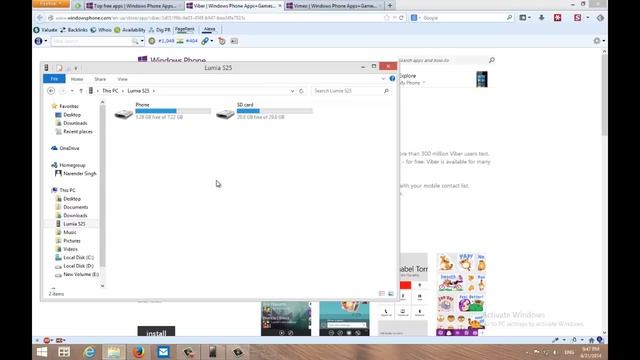Screen dimensions: 640x360
Task: Launch Internet Explorer from taskbar
Action: (x=89, y=352)
